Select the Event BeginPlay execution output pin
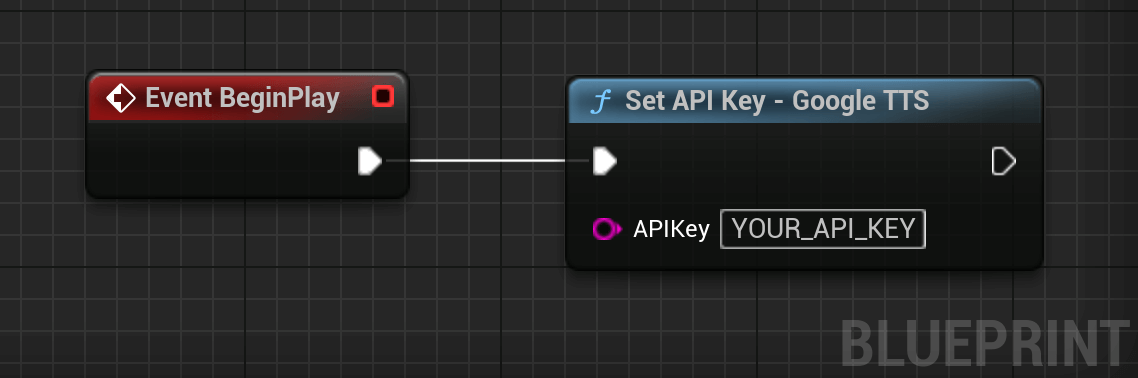 tap(369, 161)
